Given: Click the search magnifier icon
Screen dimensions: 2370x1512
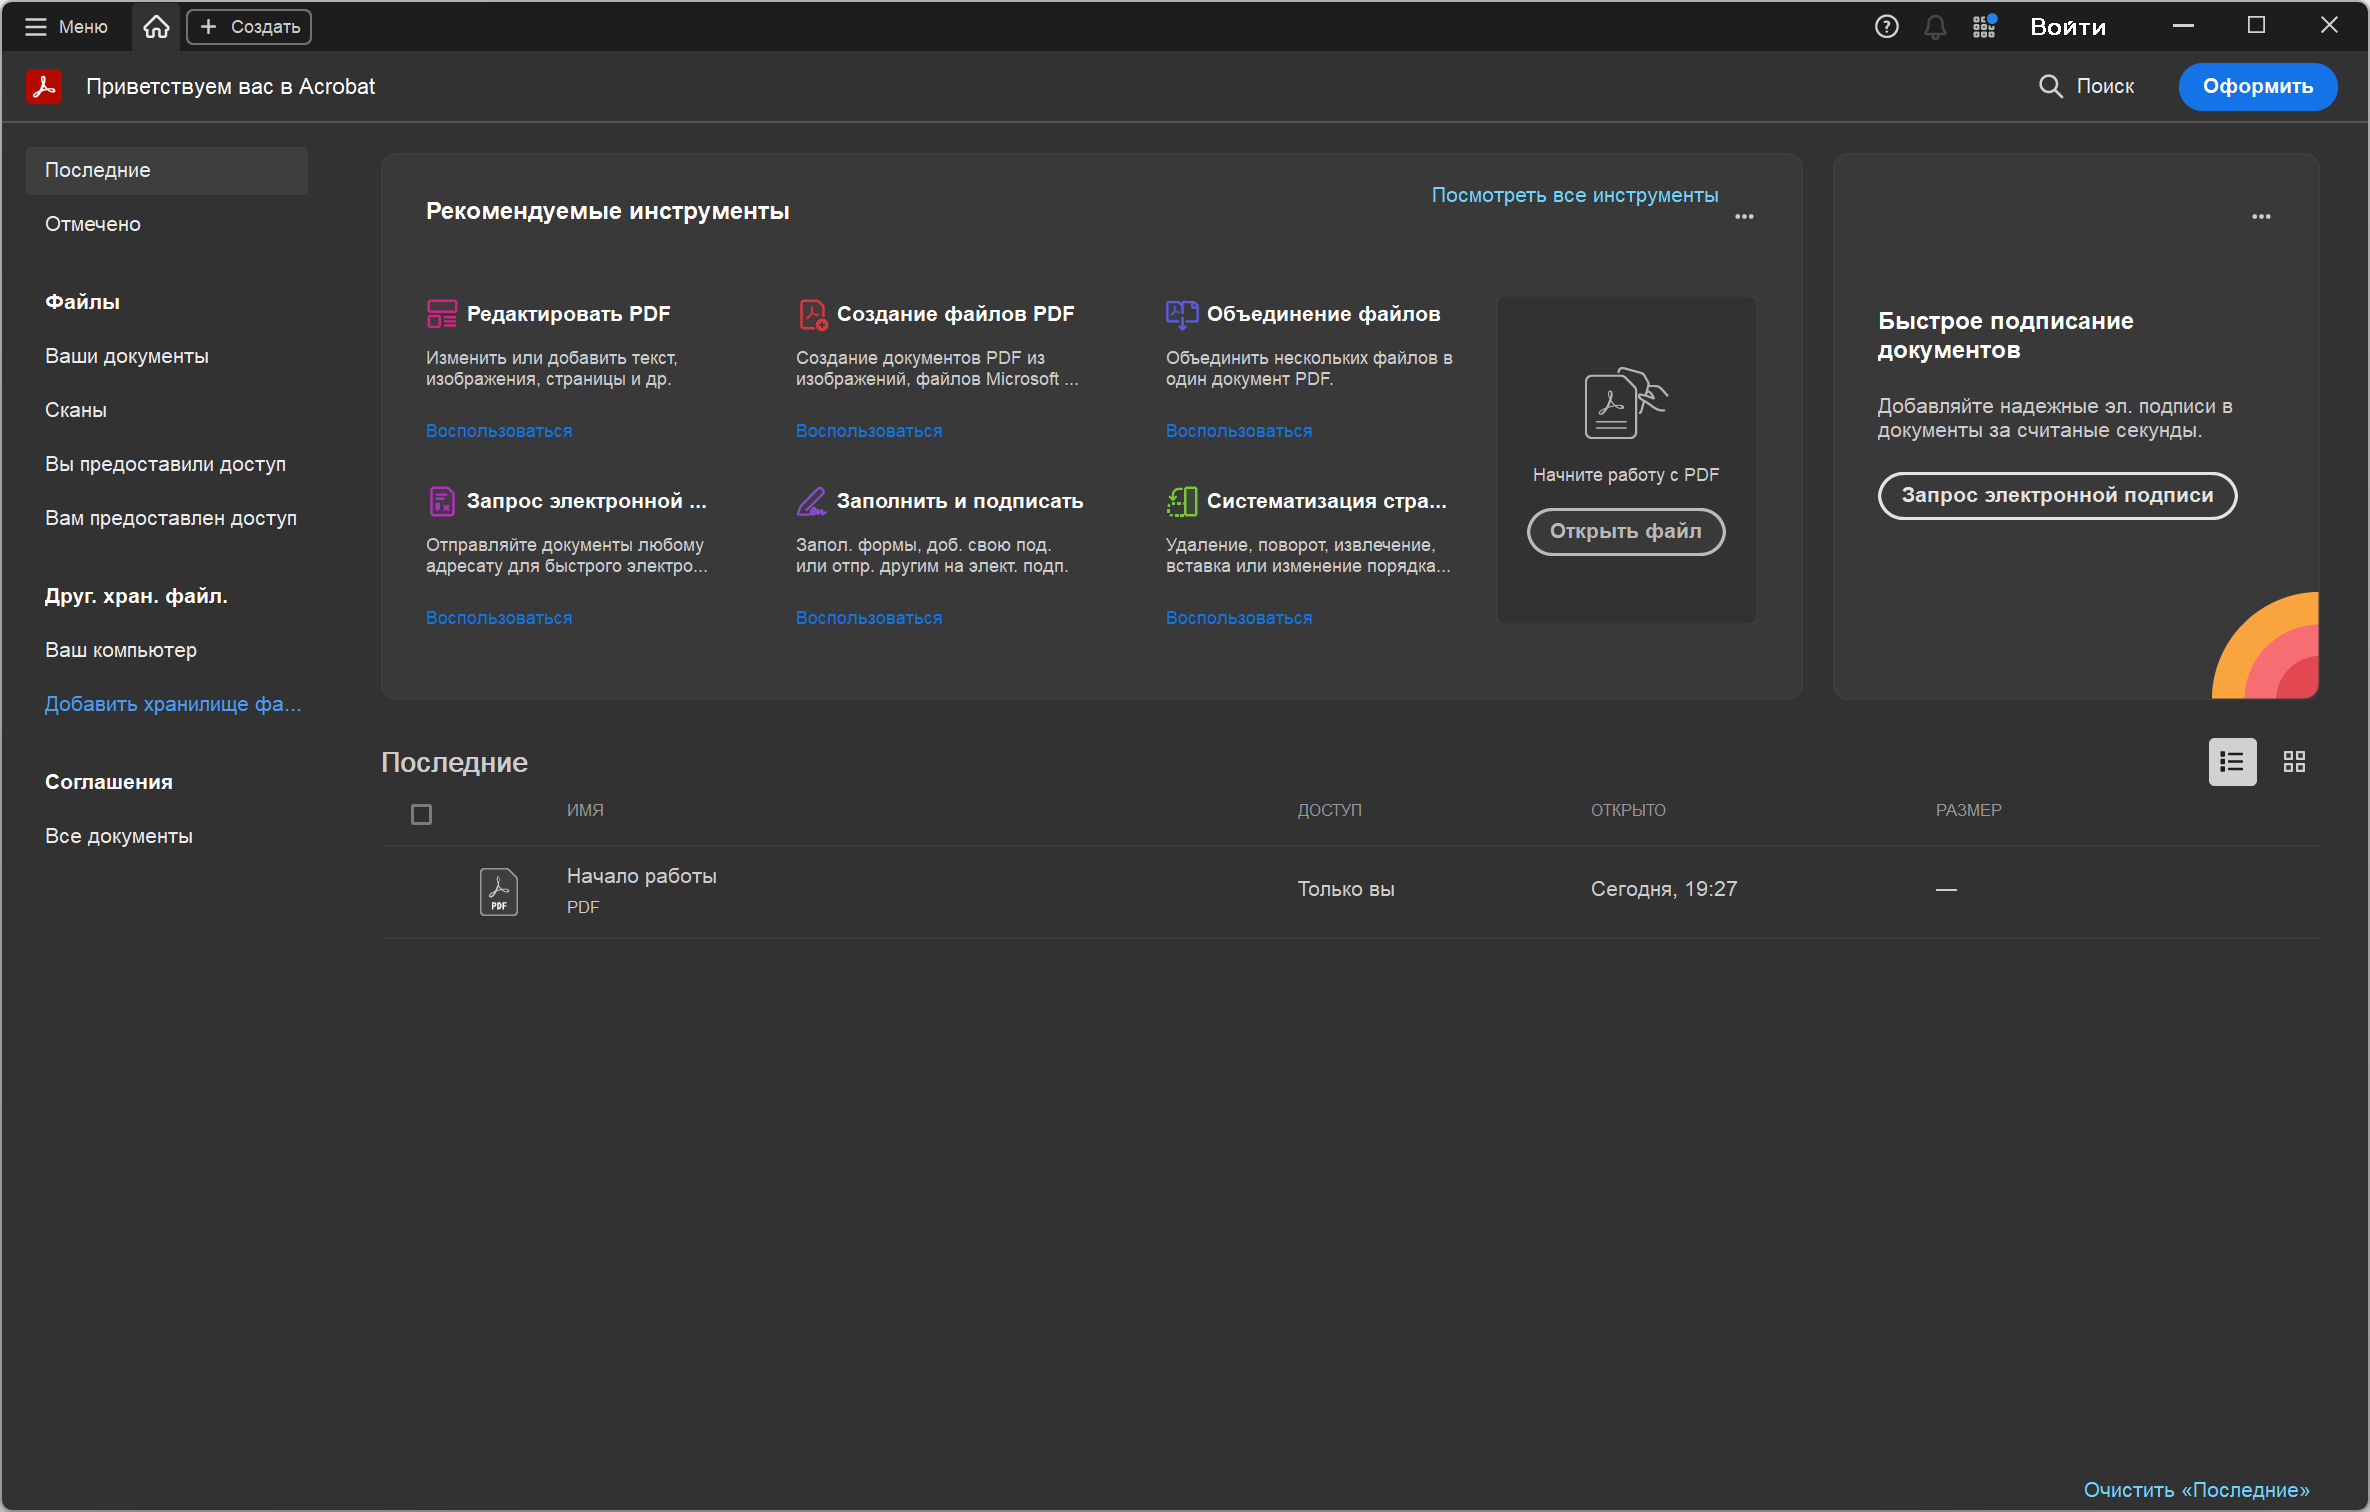Looking at the screenshot, I should coord(2050,86).
